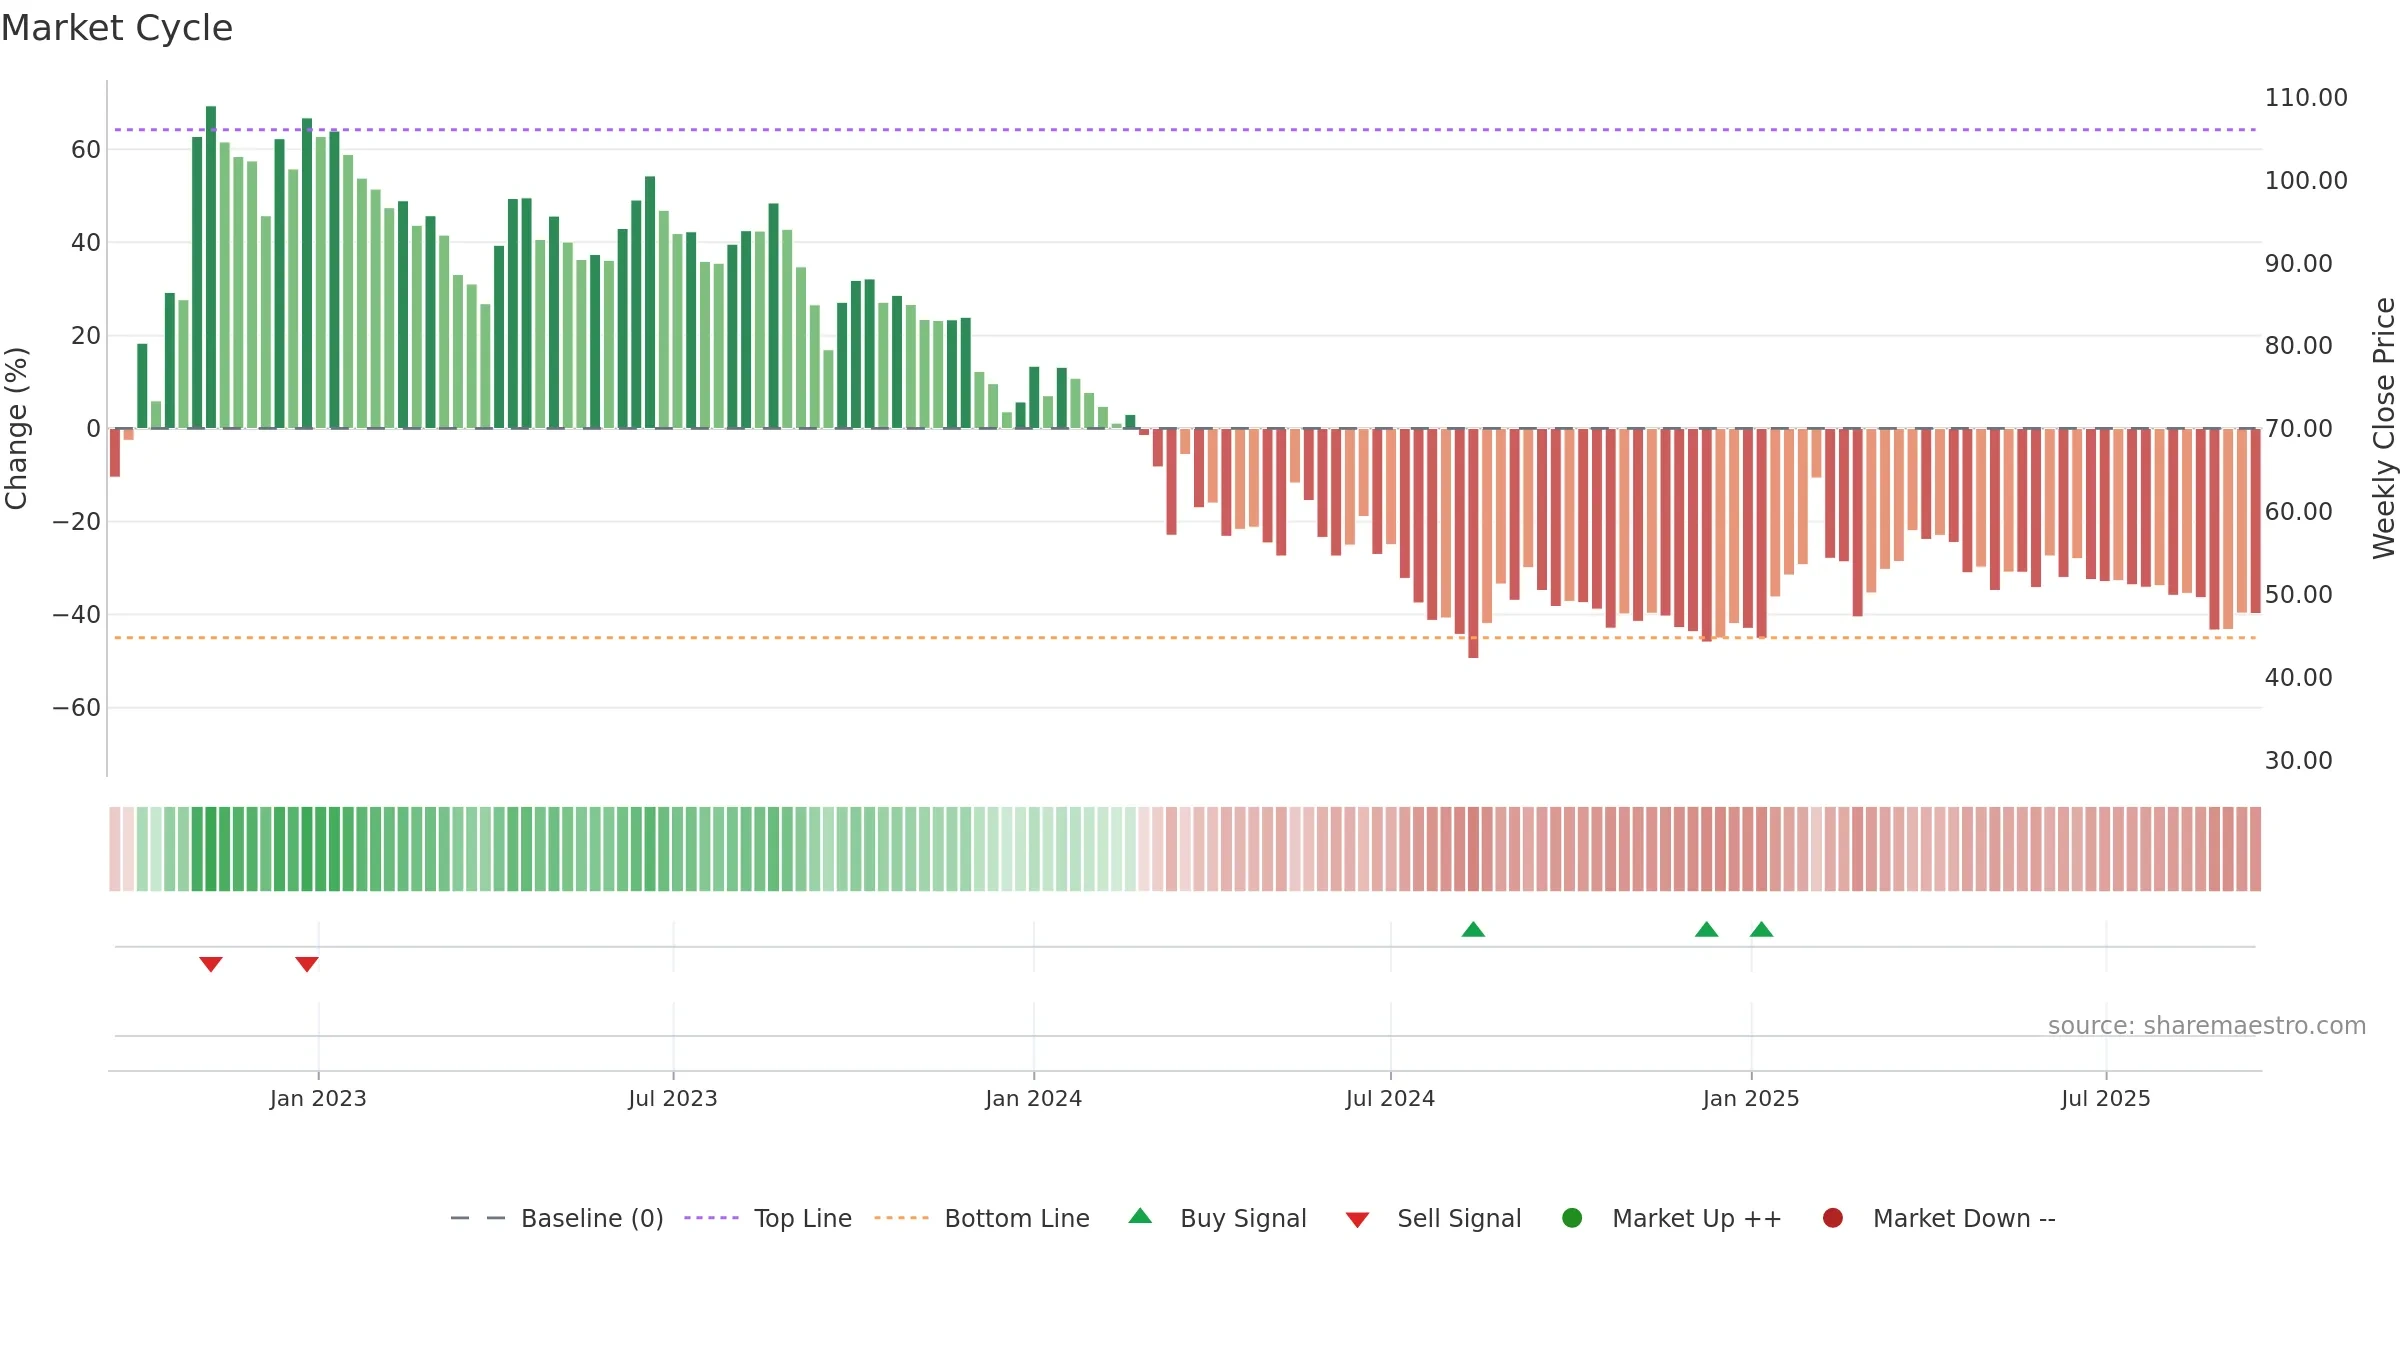Click the Jul 2025 axis label
This screenshot has height=1350, width=2400.
tap(2106, 1098)
